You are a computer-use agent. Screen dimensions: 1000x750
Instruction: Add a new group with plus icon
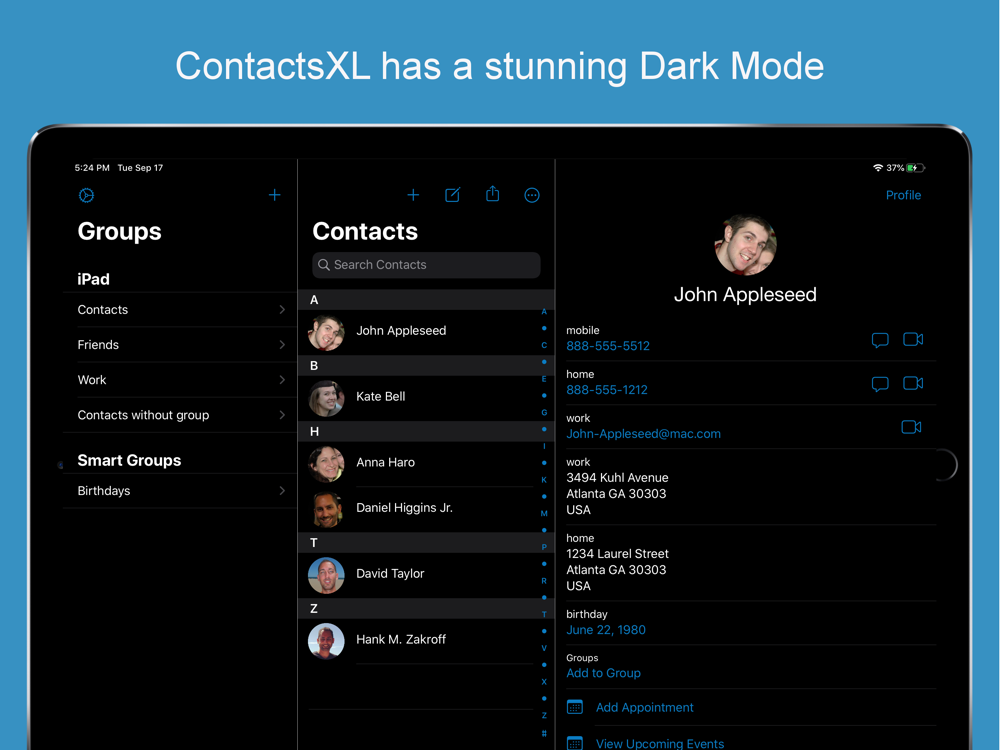coord(274,195)
